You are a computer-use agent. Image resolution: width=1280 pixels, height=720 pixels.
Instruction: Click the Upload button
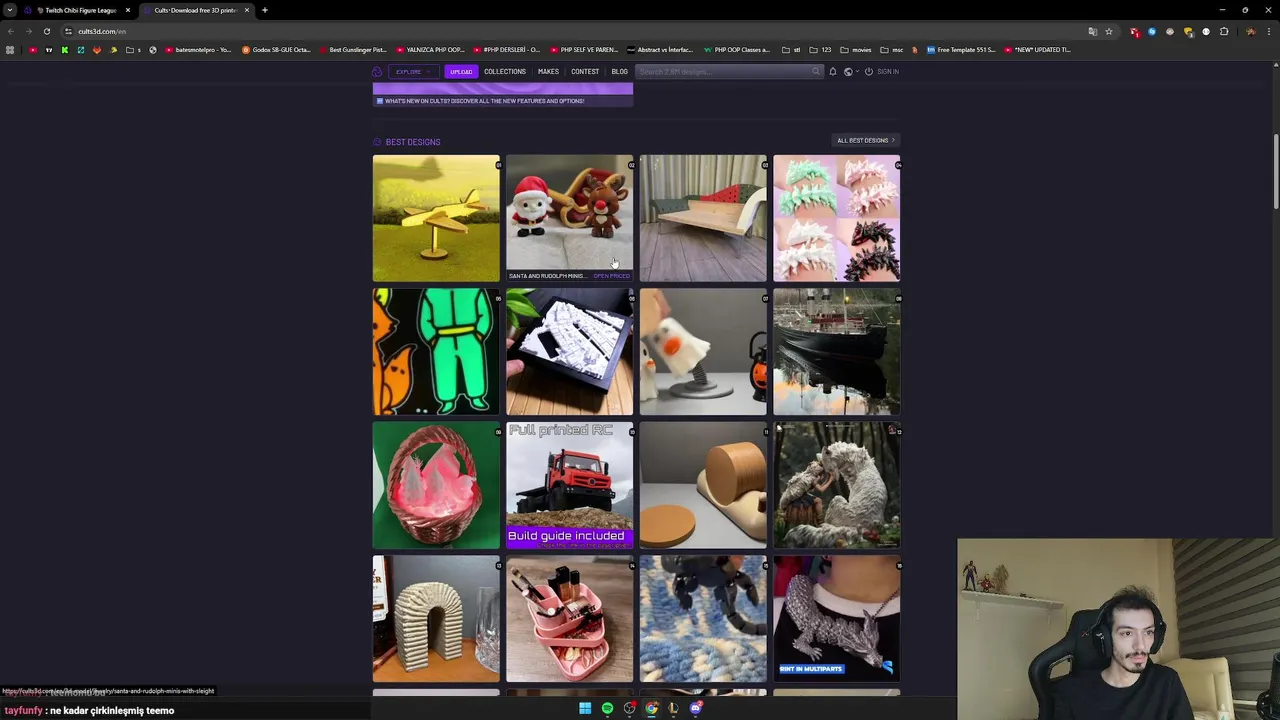click(461, 72)
